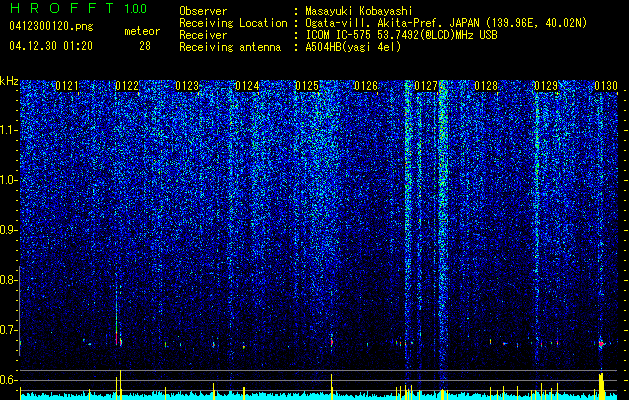Click time marker 0130
Screen dimensions: 629x400
tap(605, 85)
